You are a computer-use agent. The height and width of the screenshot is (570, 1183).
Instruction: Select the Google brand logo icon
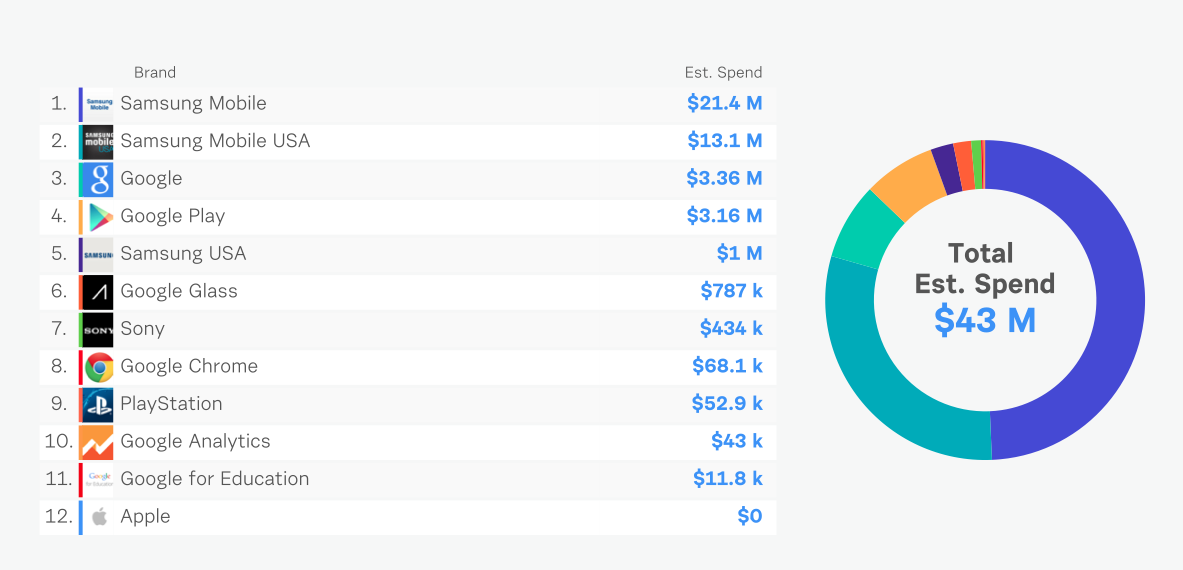pyautogui.click(x=99, y=179)
